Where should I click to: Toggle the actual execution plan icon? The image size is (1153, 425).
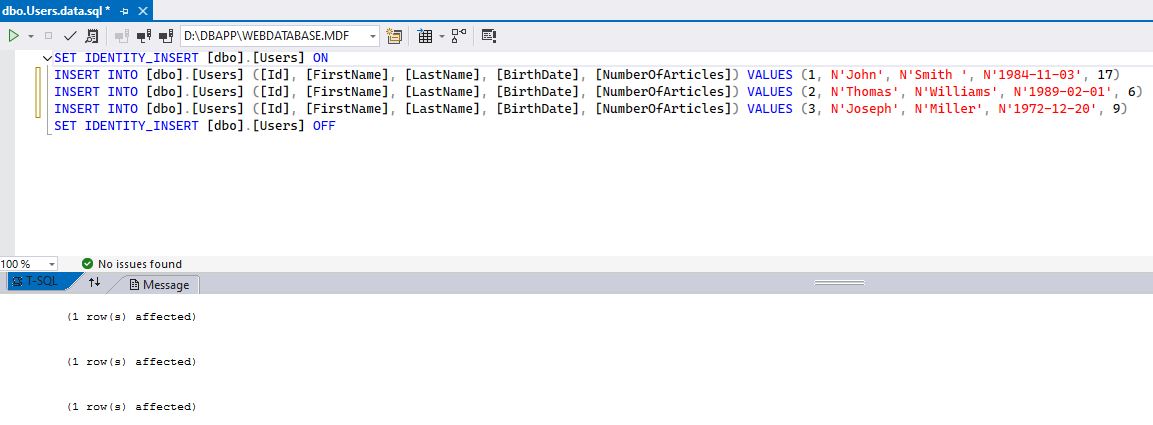click(459, 35)
